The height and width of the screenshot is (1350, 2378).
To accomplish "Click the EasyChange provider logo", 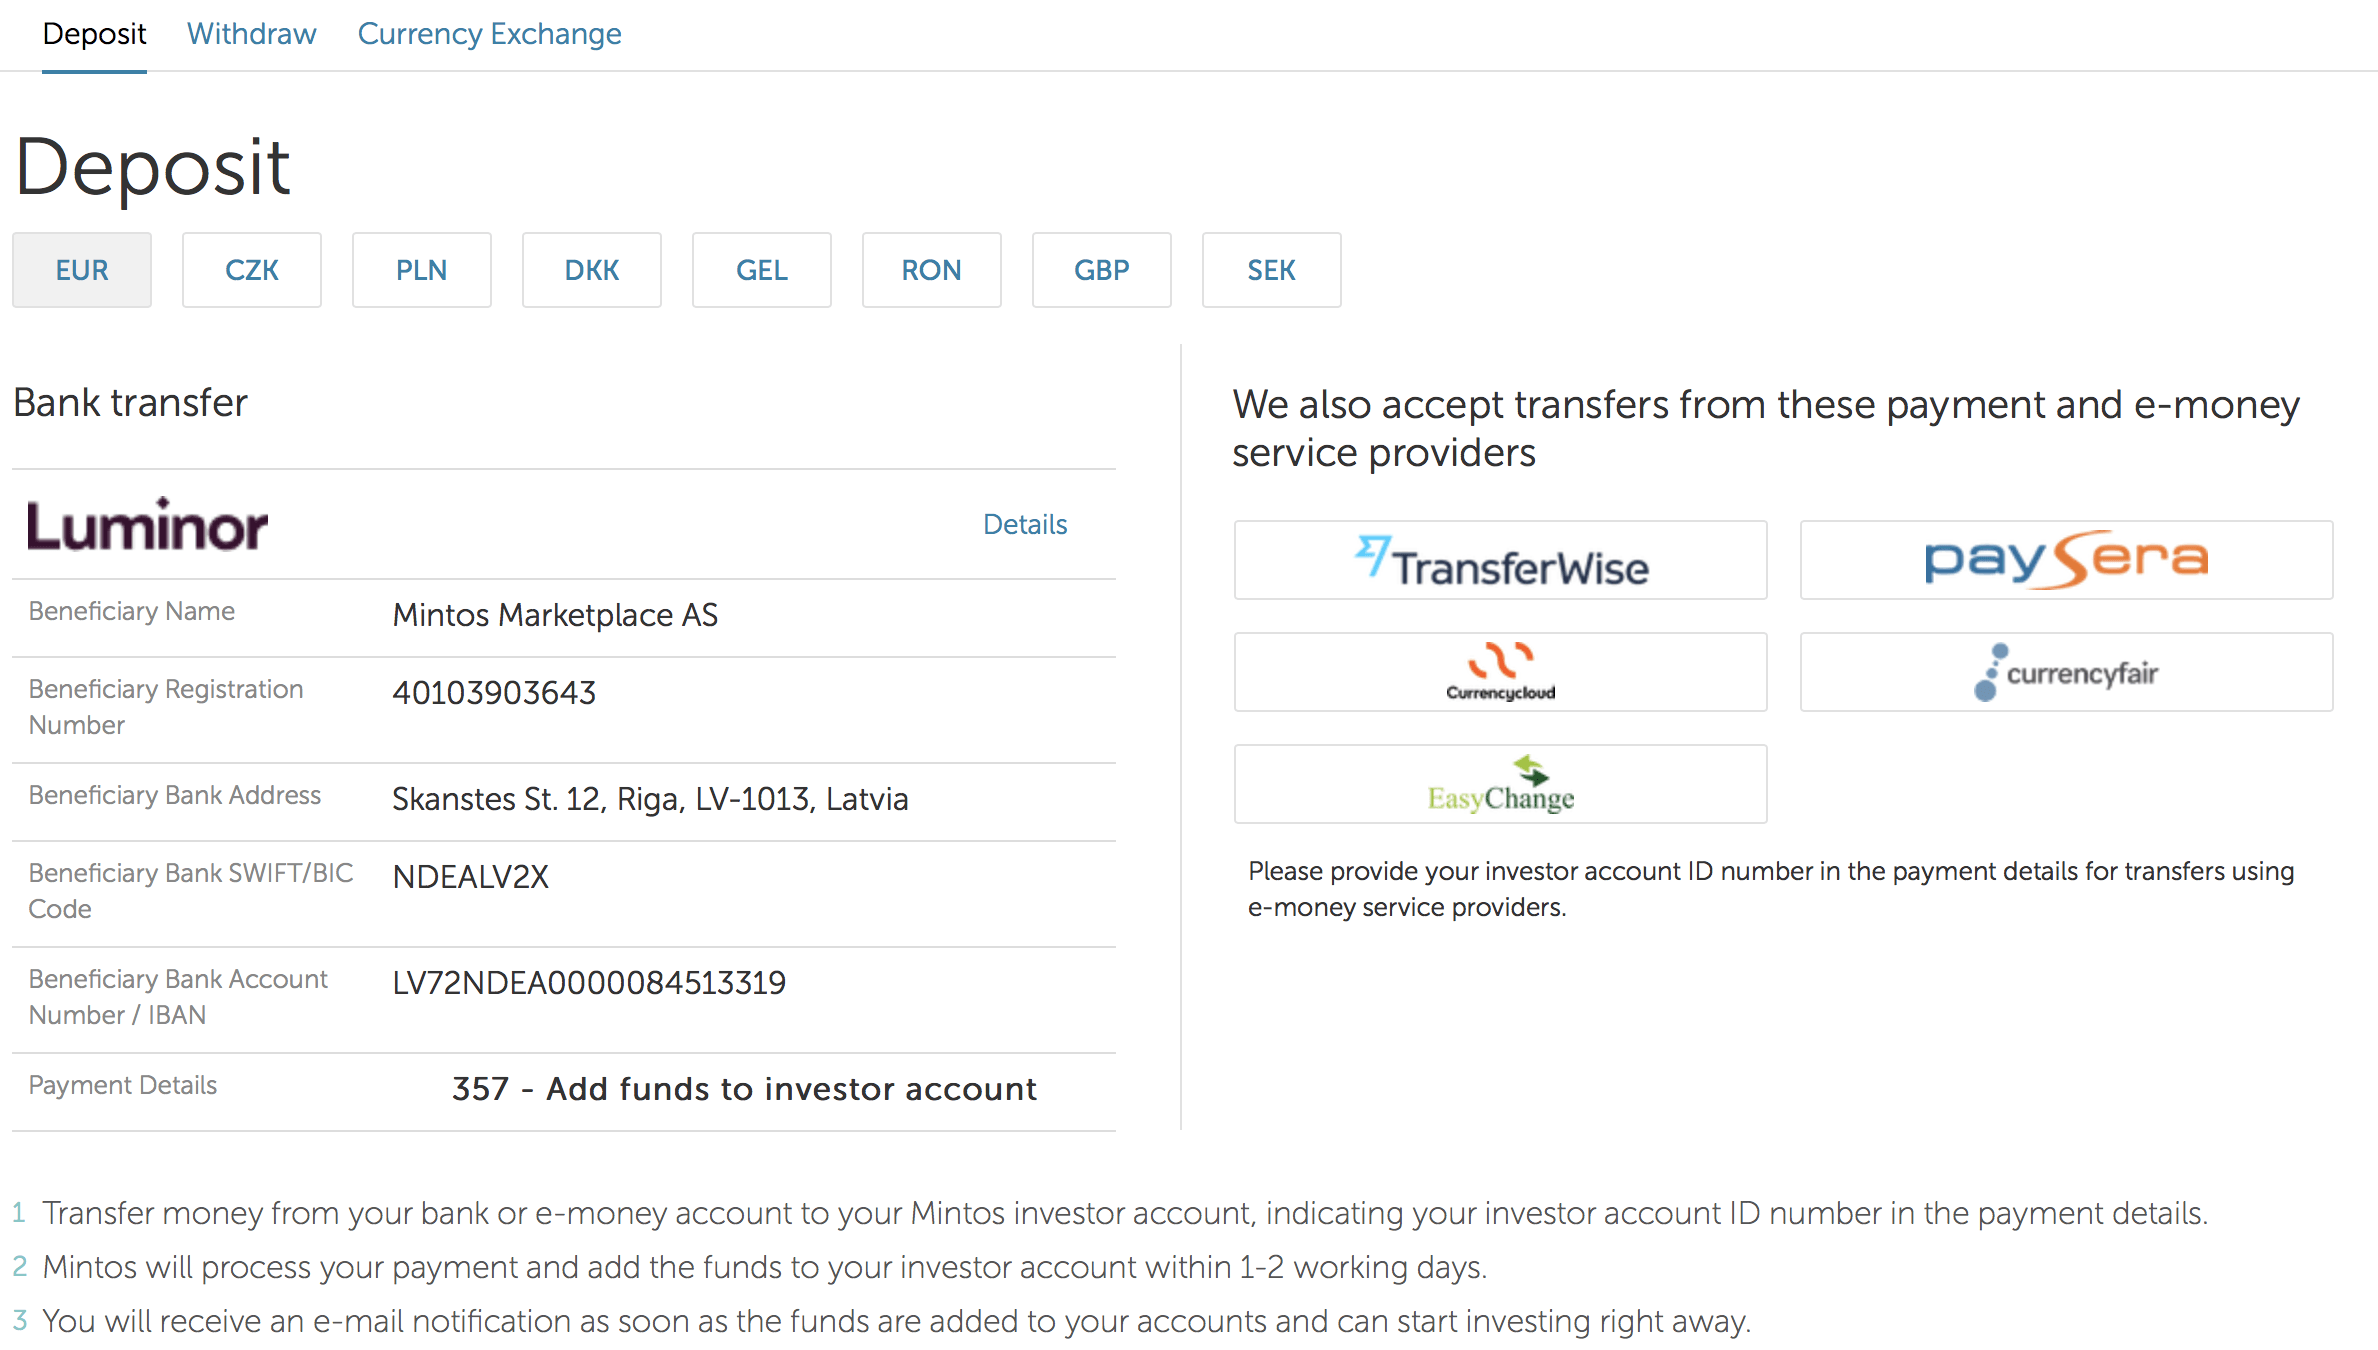I will click(1500, 784).
